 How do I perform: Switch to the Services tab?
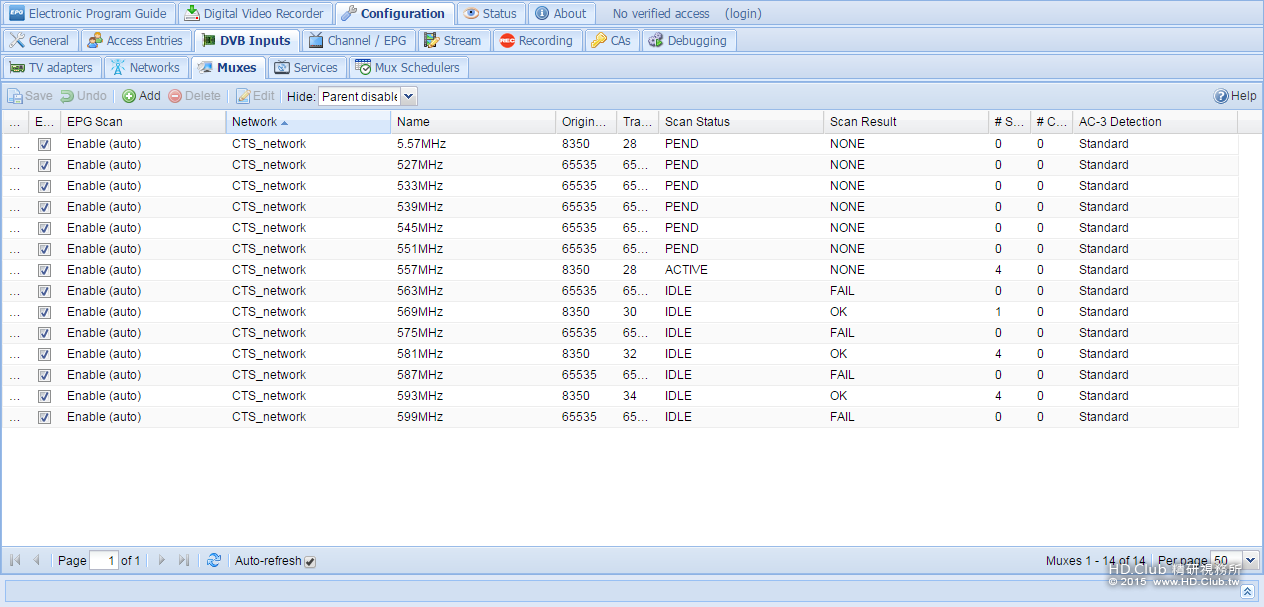(306, 68)
